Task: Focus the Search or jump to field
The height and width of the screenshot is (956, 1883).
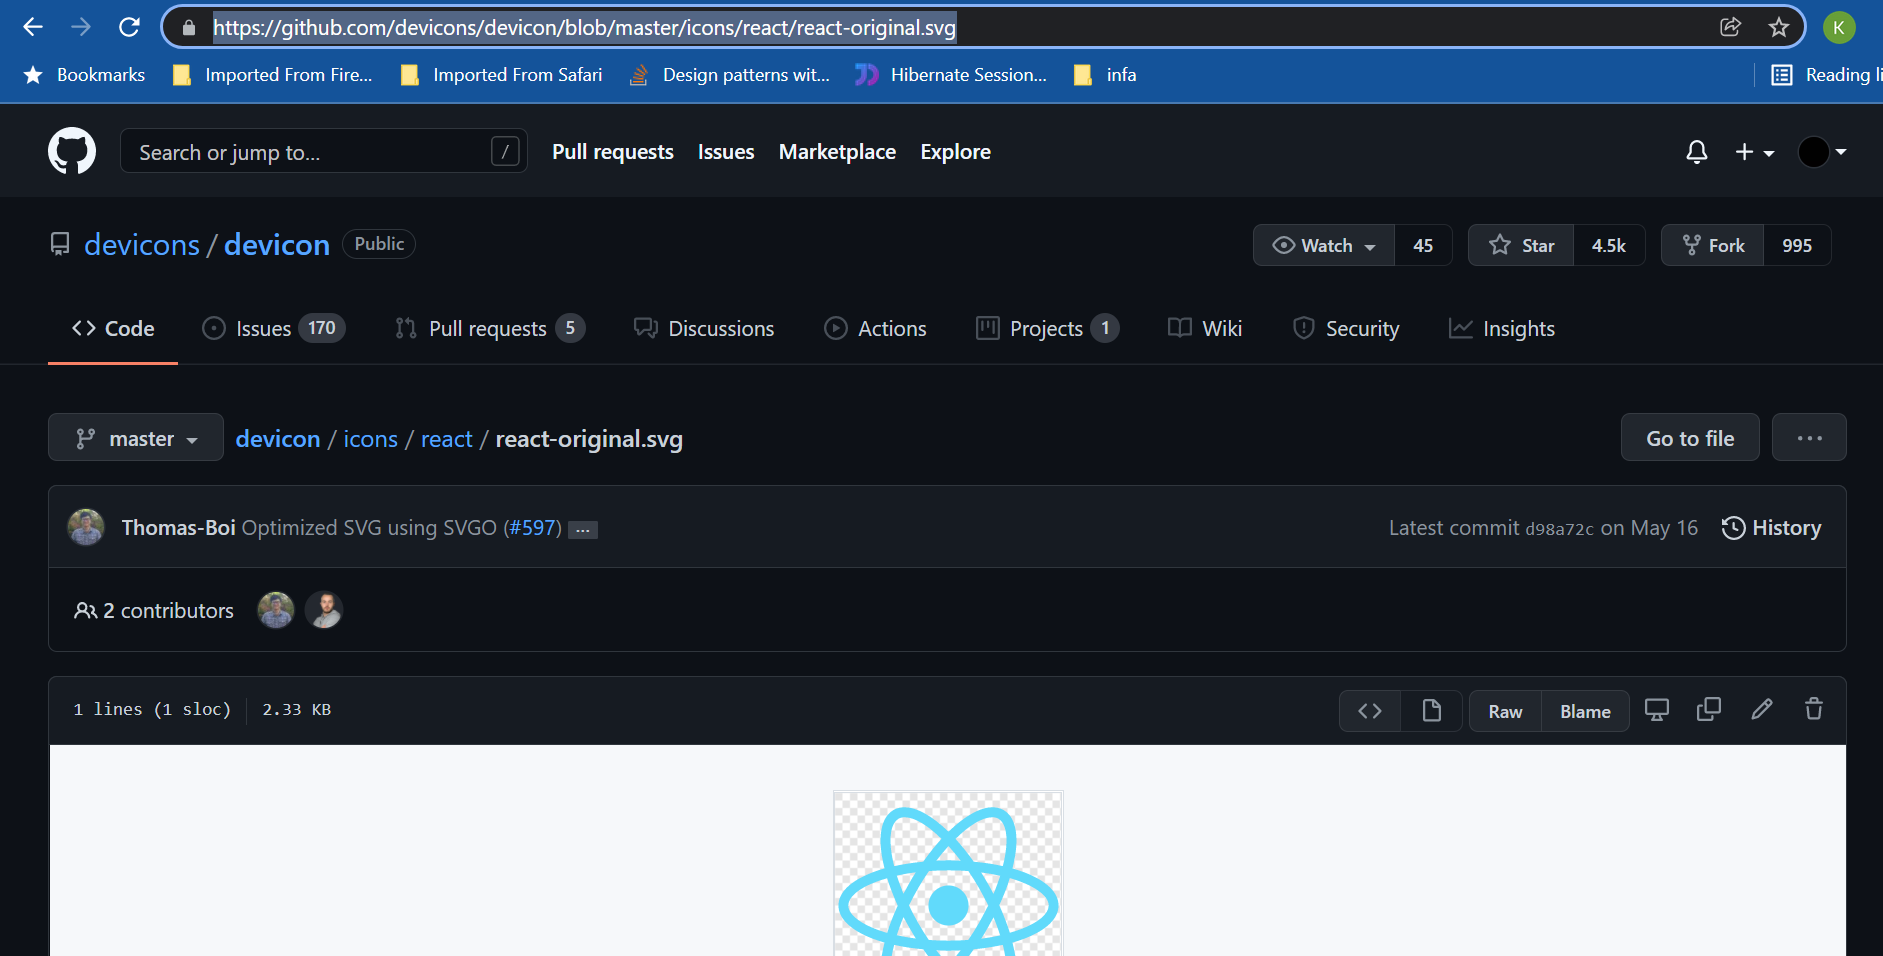Action: pyautogui.click(x=323, y=152)
